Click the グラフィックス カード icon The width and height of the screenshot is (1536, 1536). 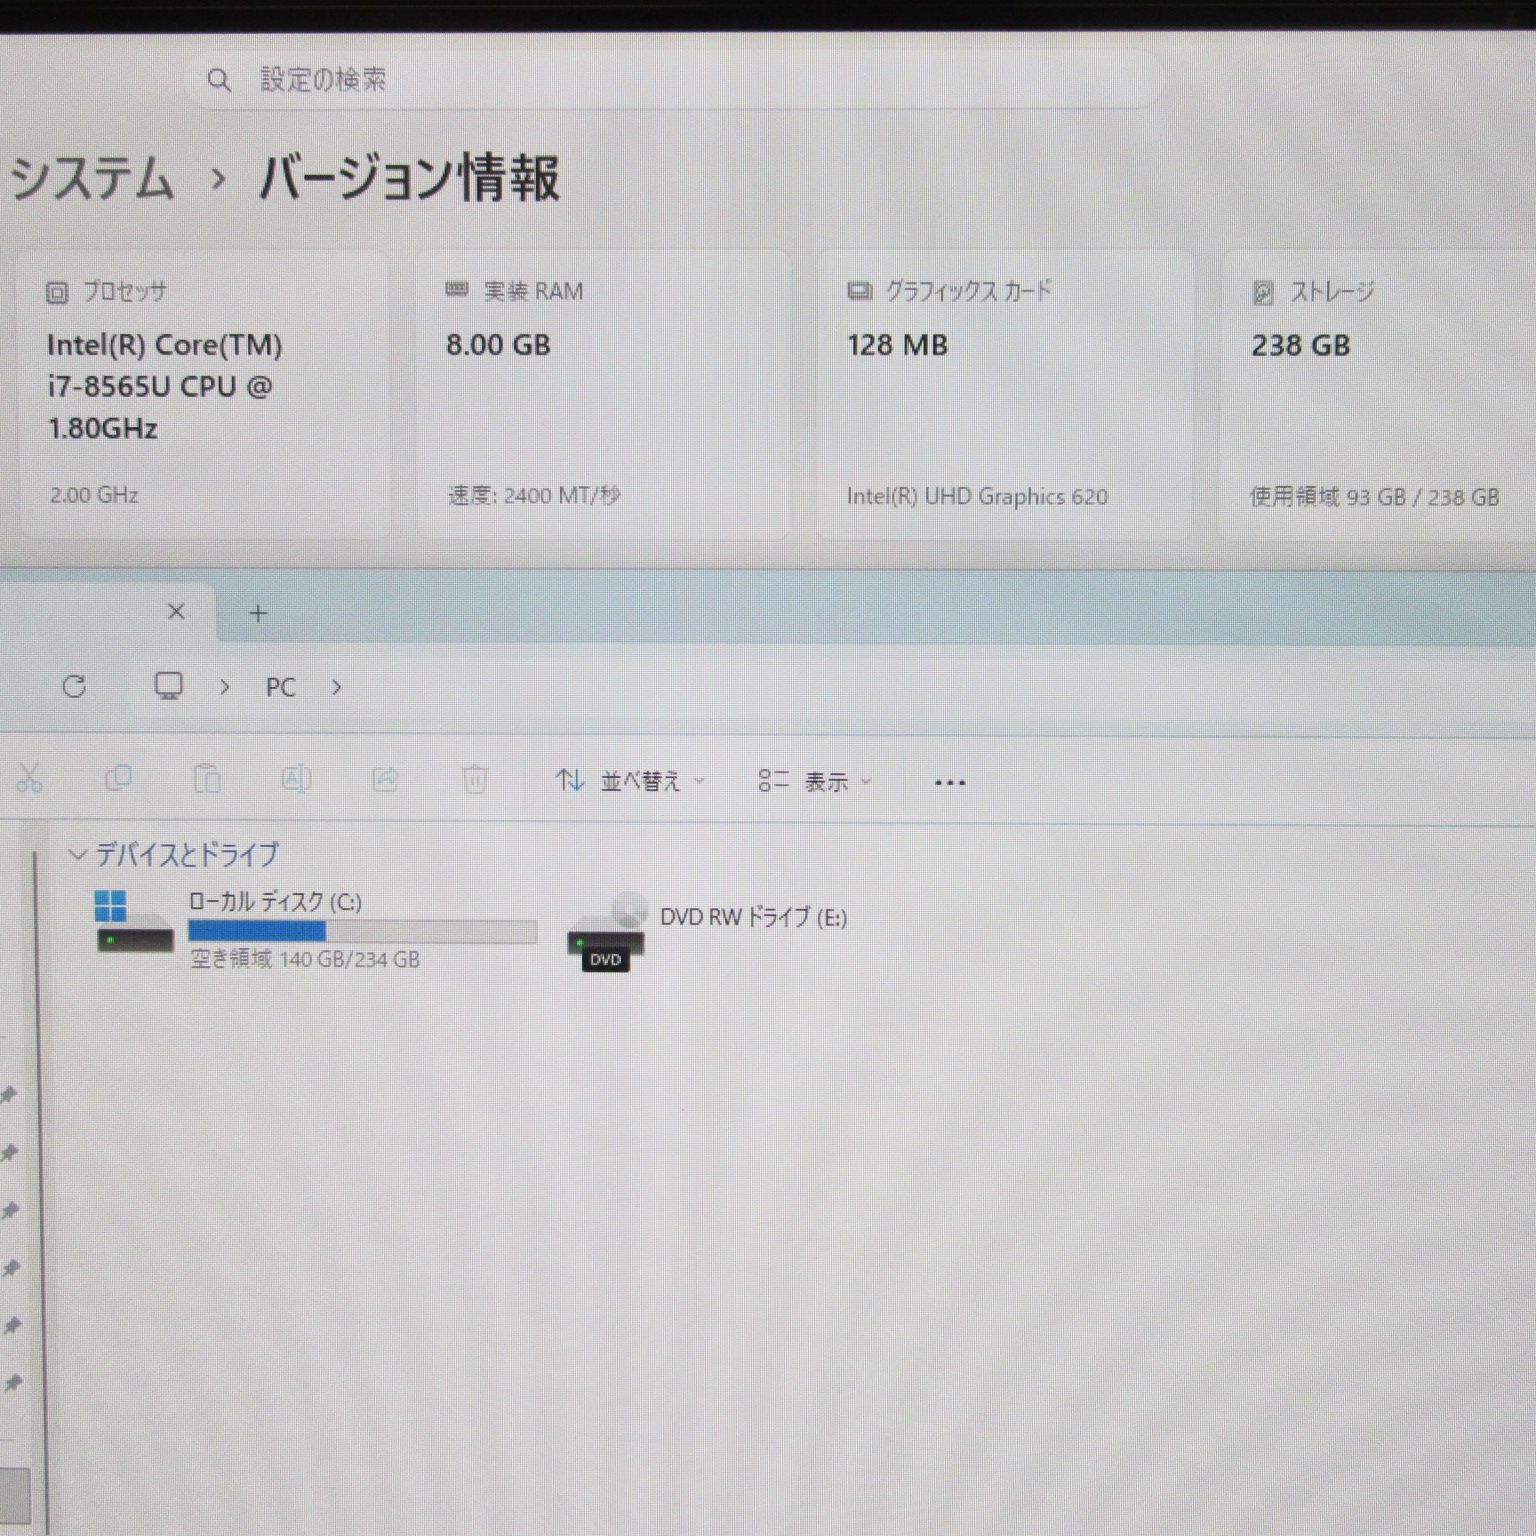(860, 291)
